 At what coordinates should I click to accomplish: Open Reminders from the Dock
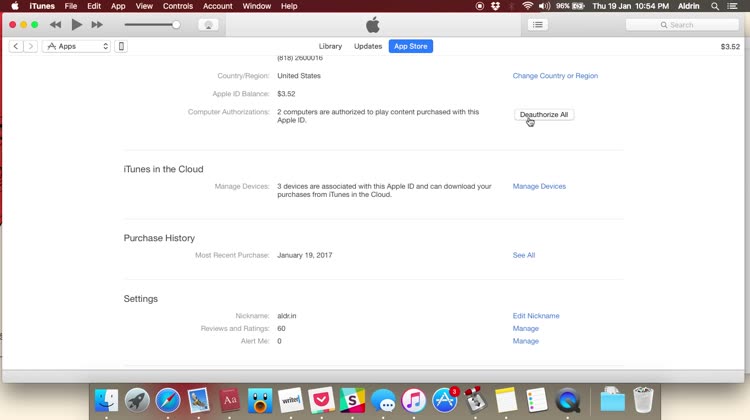pyautogui.click(x=537, y=400)
